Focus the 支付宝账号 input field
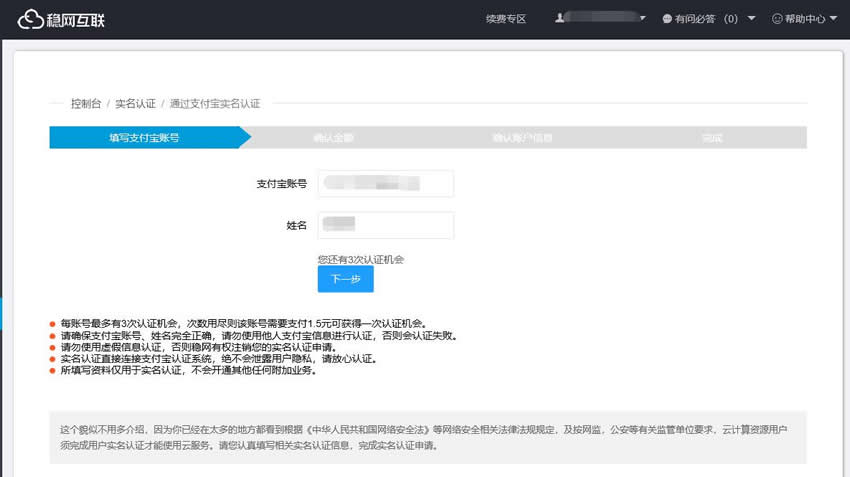Viewport: 850px width, 477px height. coord(385,184)
